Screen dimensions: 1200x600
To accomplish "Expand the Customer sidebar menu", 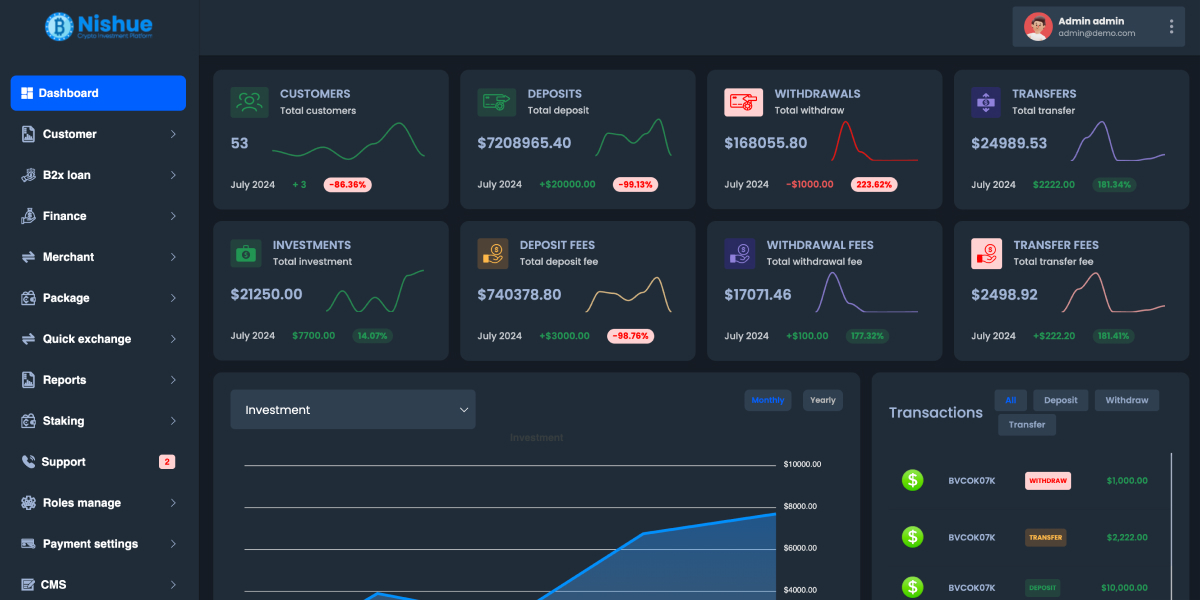I will 98,134.
